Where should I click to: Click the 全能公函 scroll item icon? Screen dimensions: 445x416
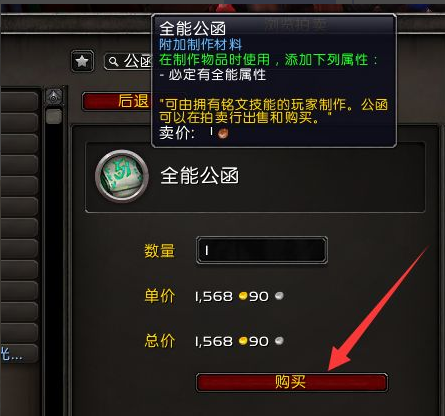click(x=122, y=176)
